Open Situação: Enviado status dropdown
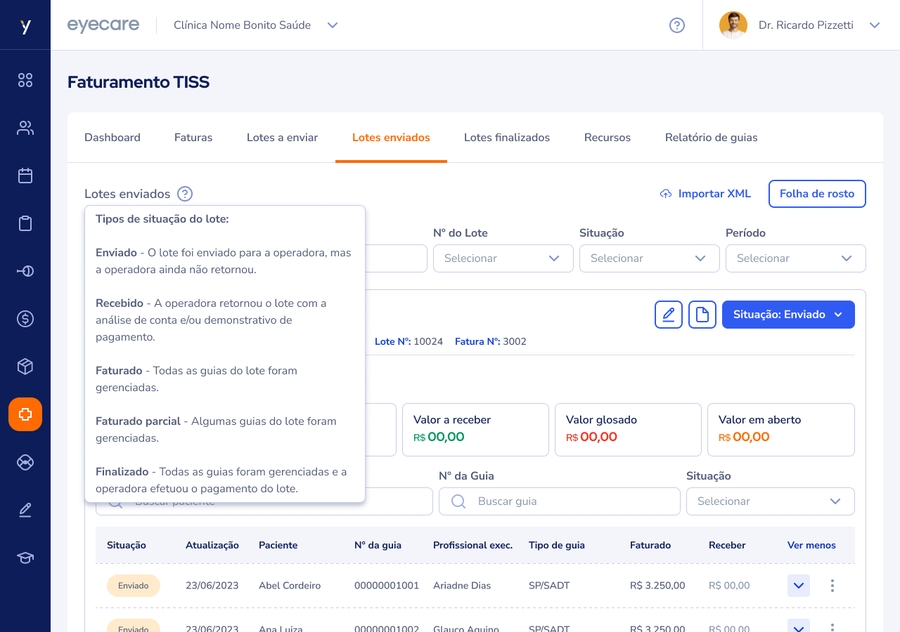Screen dimensions: 900x632 pos(788,315)
